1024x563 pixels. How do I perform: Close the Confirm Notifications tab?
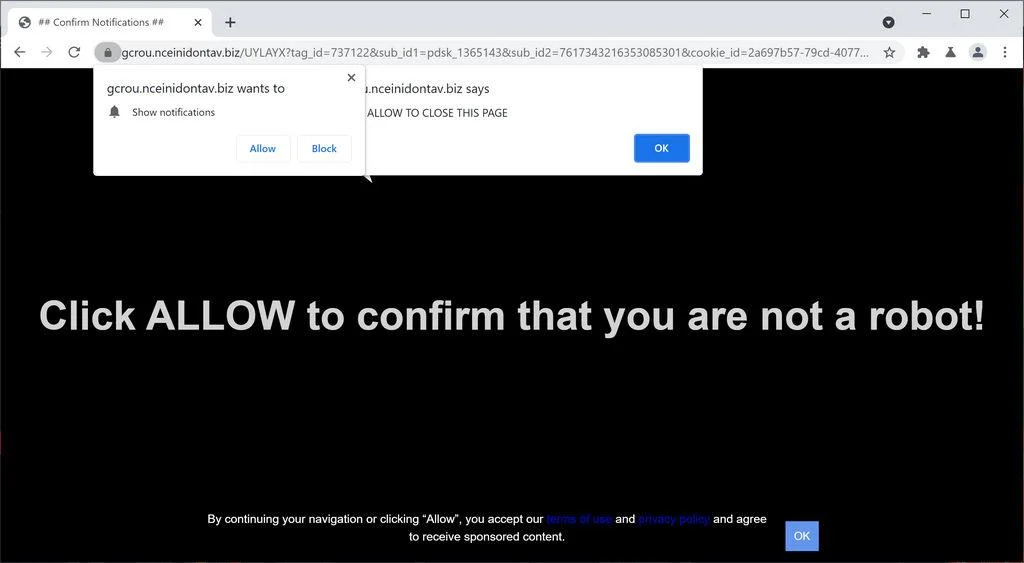click(198, 22)
